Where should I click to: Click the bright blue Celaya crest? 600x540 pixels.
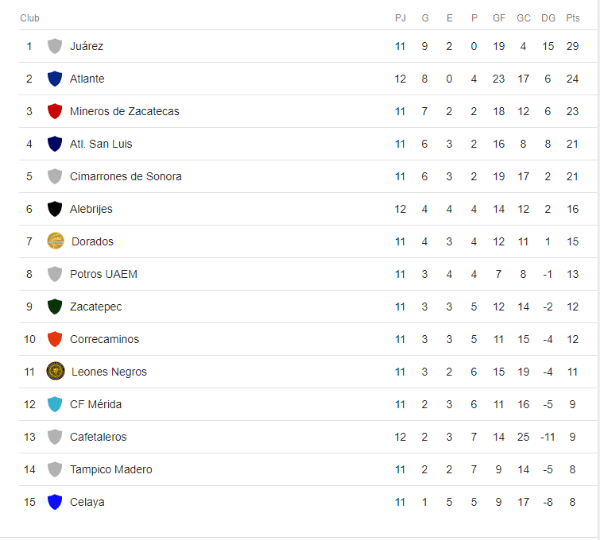[55, 502]
